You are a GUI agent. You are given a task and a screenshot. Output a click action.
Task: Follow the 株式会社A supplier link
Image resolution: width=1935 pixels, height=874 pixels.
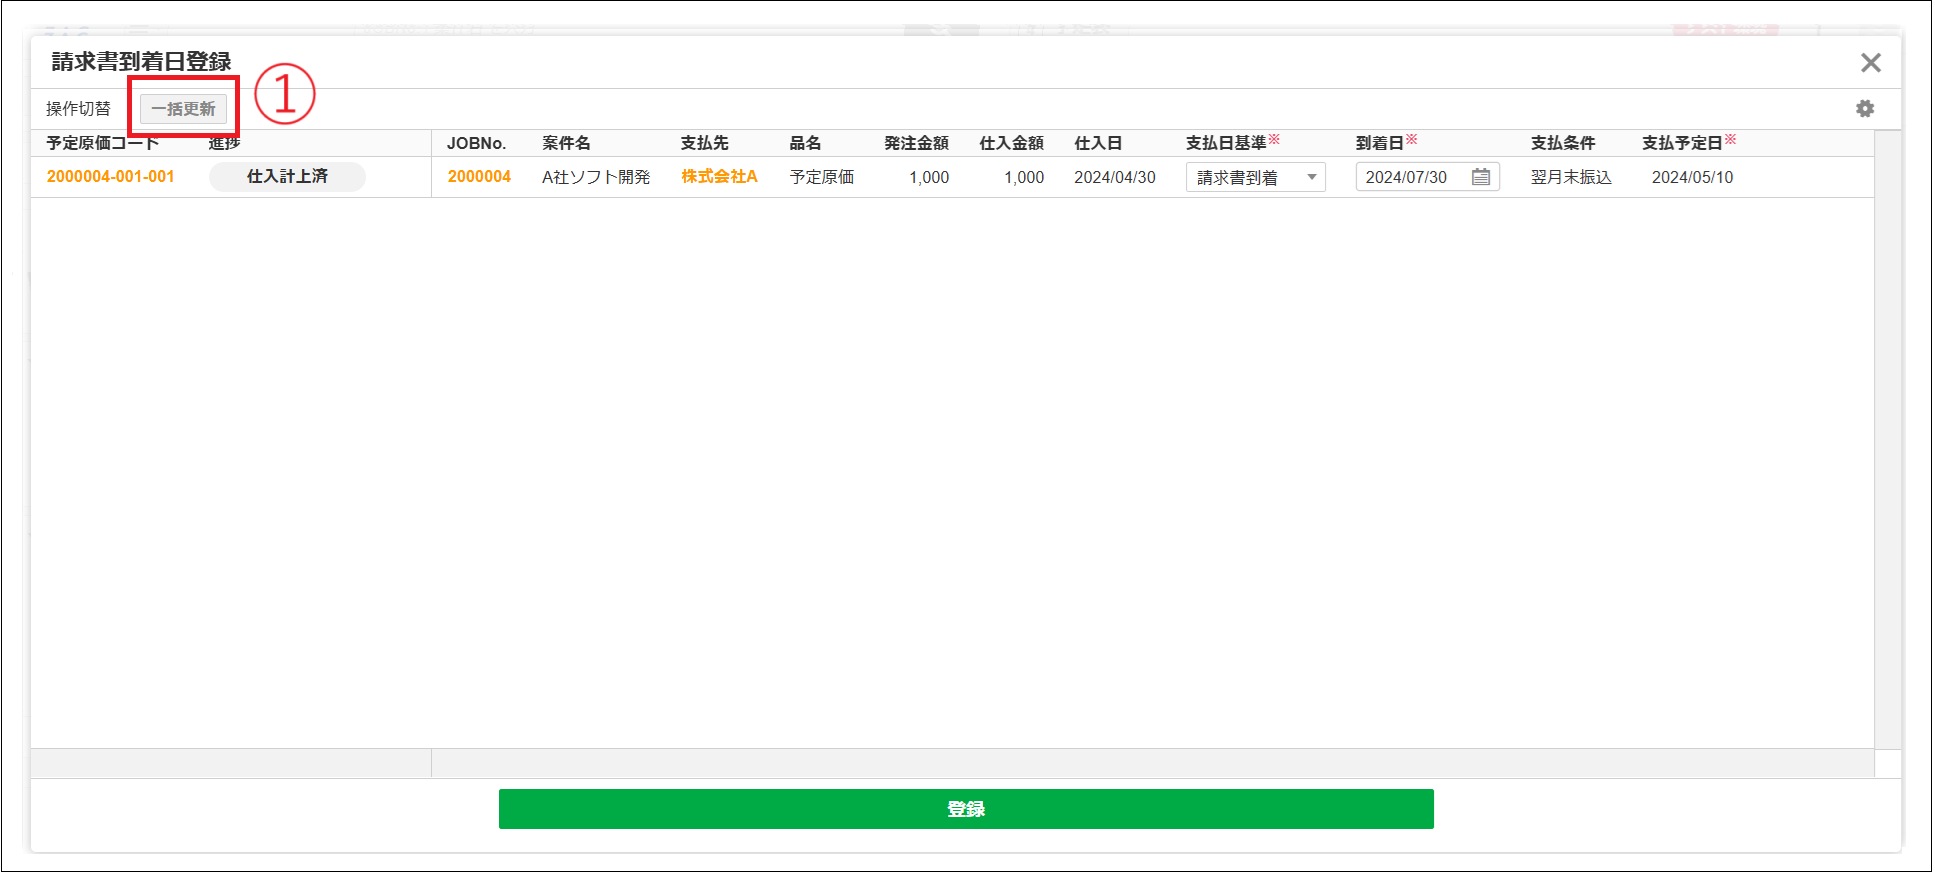[719, 177]
